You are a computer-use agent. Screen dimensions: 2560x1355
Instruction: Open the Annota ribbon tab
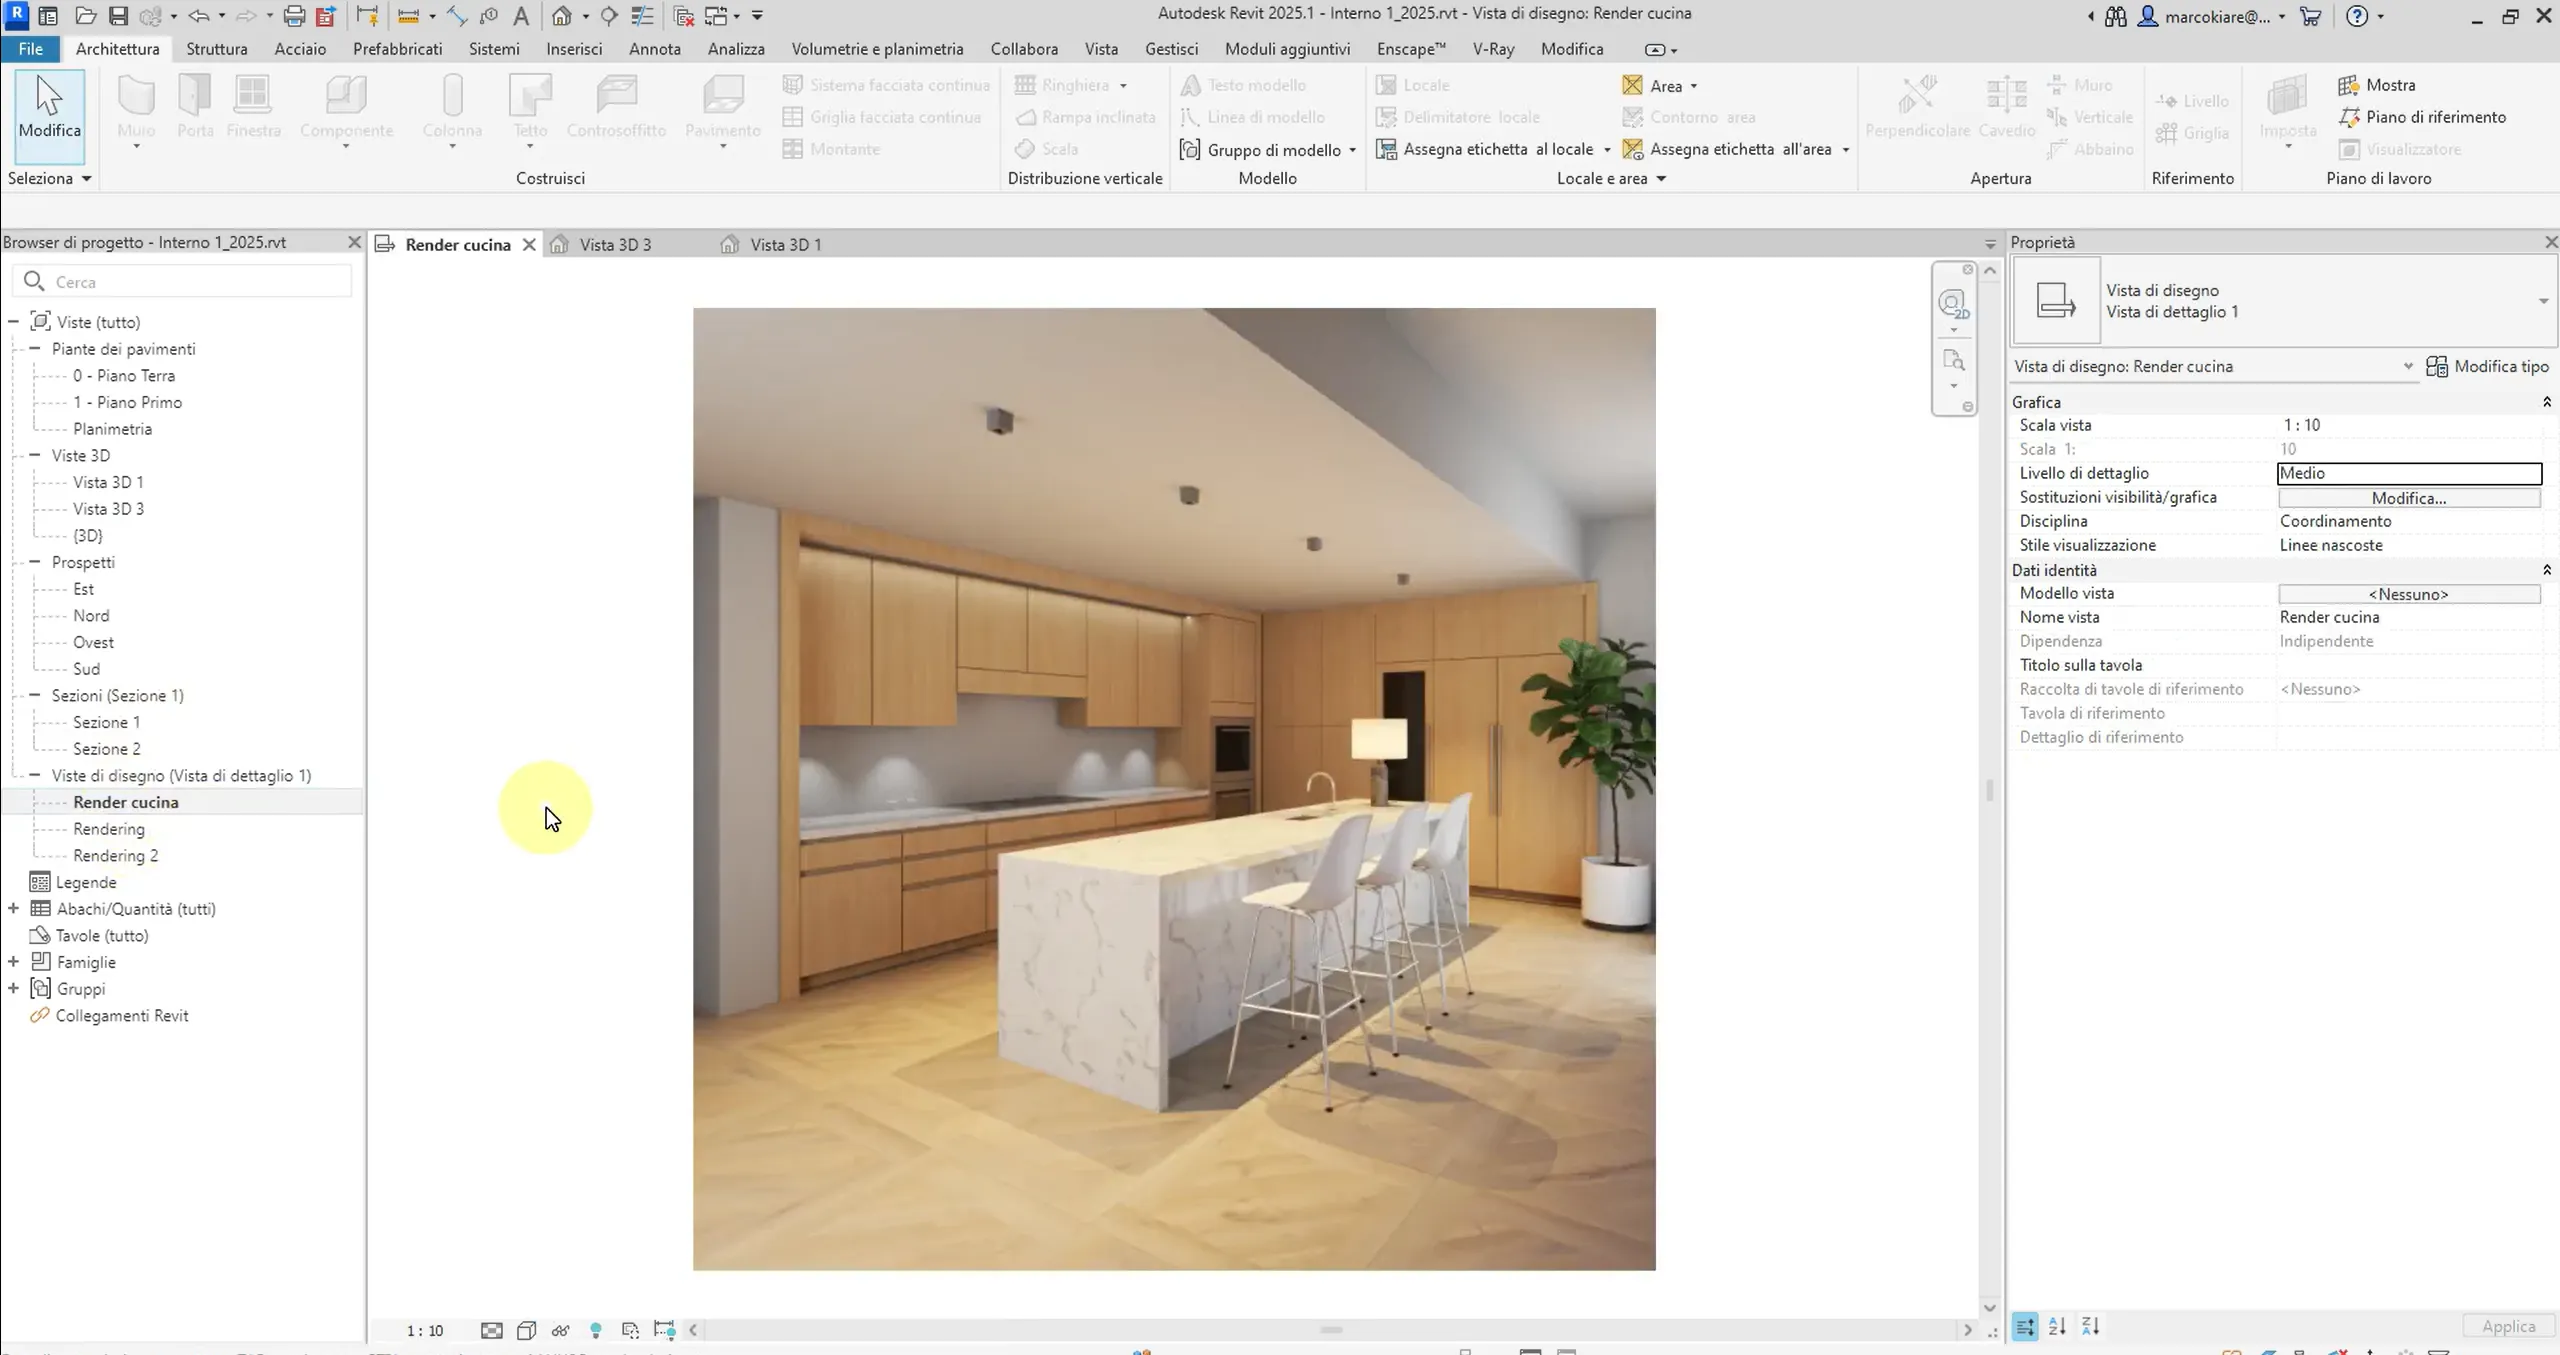[x=654, y=49]
